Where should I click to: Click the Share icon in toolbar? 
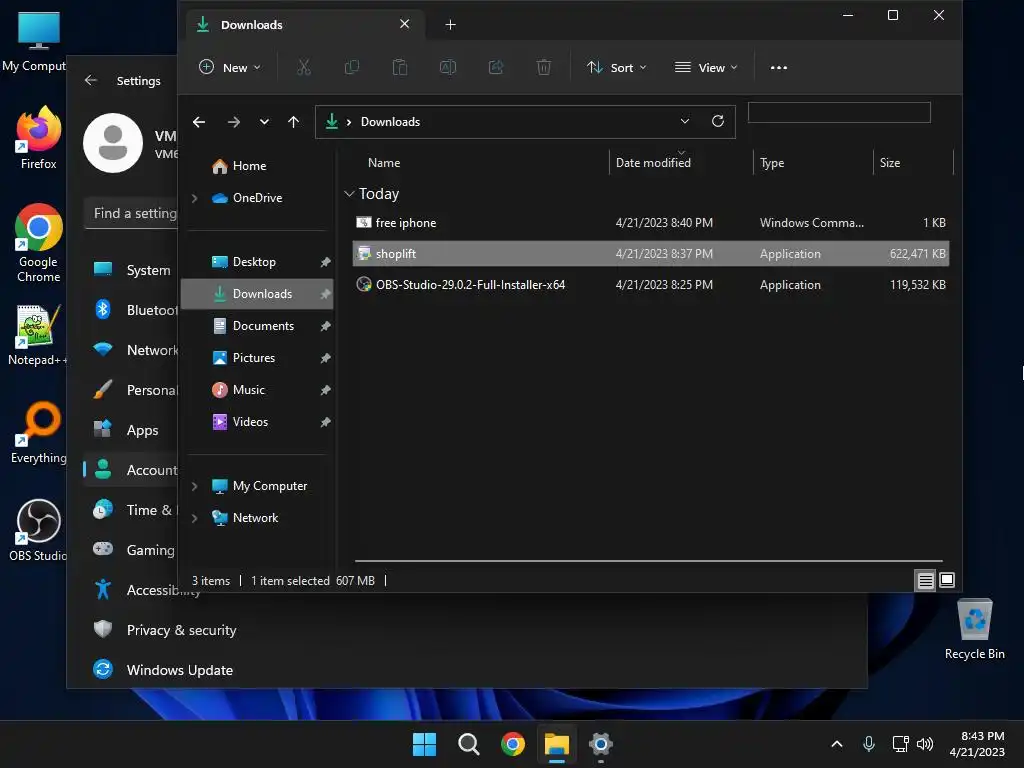click(496, 67)
